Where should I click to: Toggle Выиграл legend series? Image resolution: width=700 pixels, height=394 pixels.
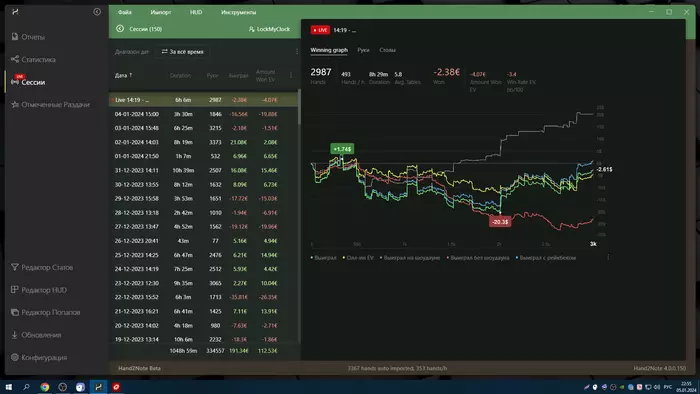324,257
